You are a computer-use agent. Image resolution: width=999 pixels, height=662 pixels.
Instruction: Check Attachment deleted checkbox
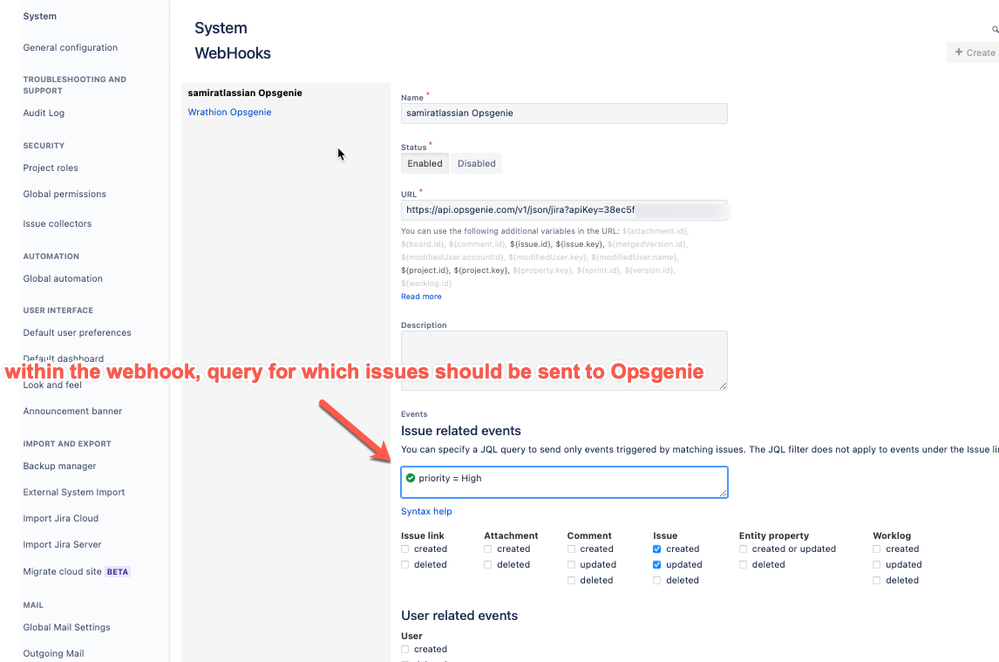[x=488, y=565]
